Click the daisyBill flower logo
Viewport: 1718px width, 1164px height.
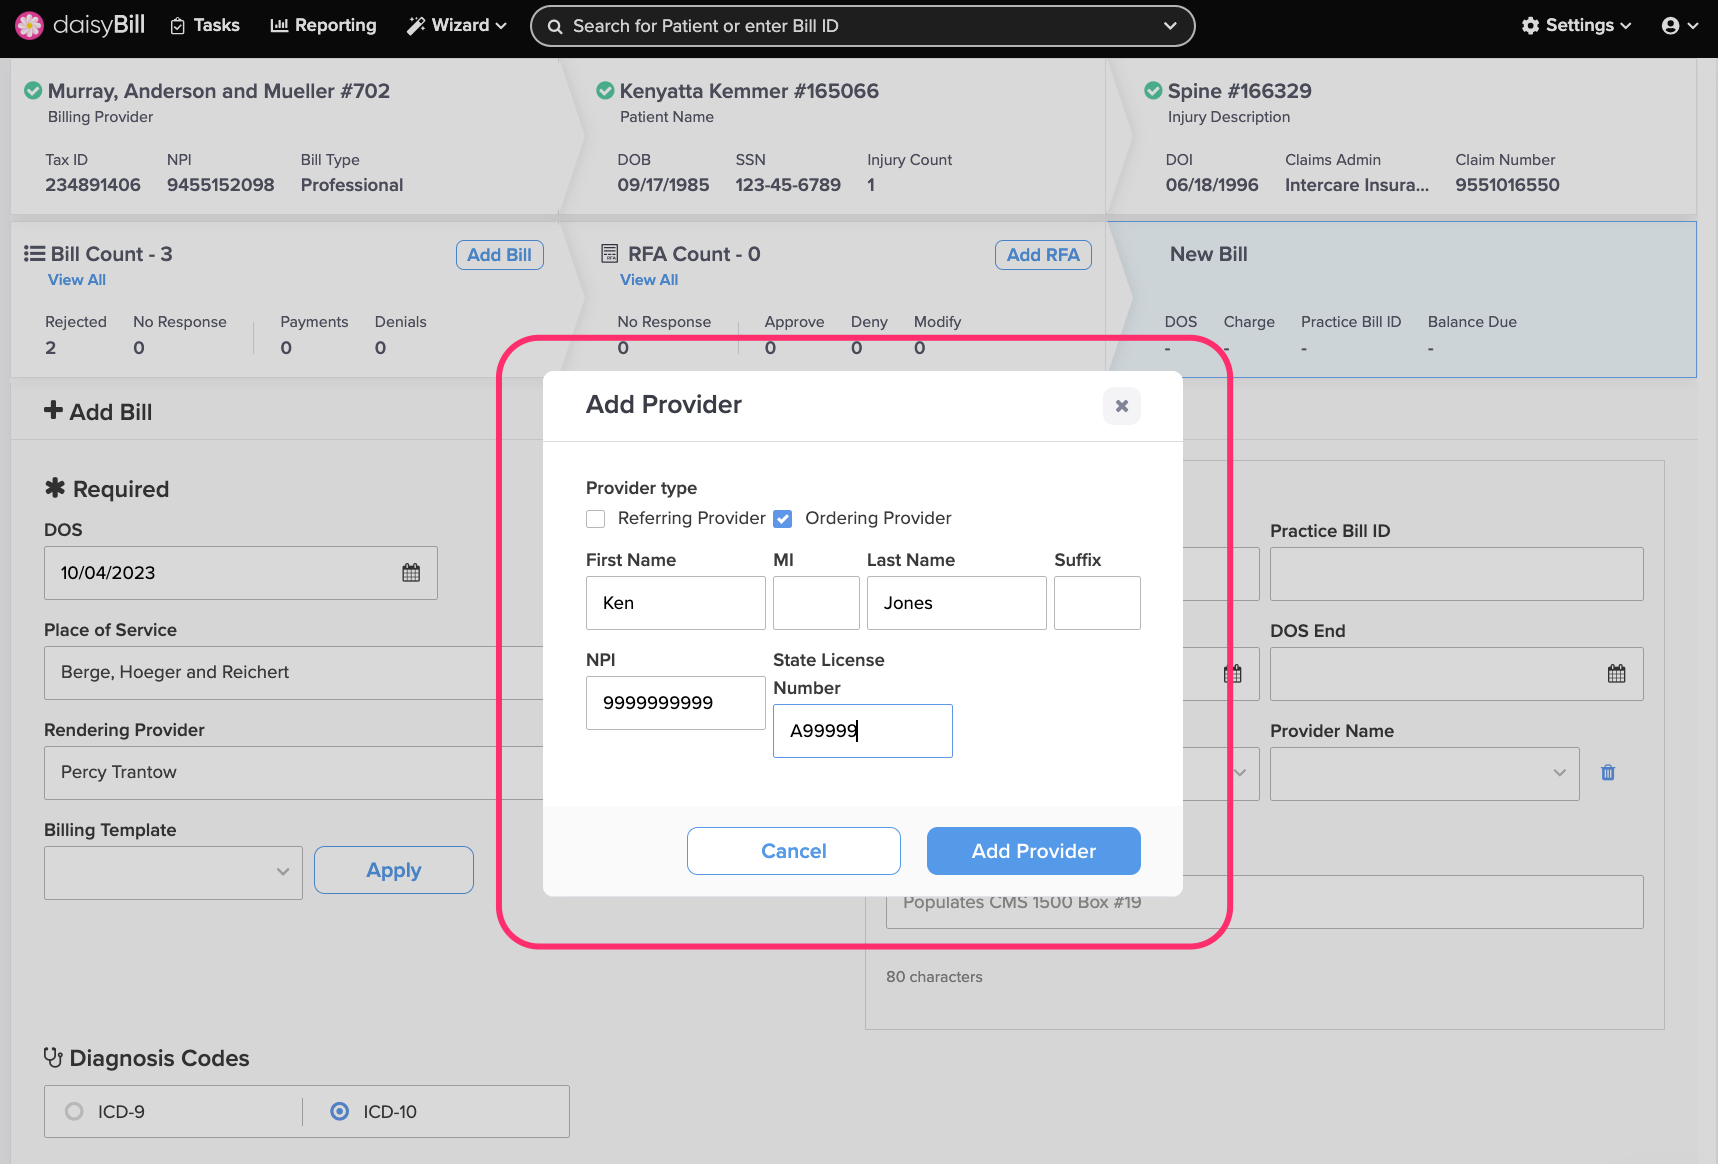[x=29, y=25]
